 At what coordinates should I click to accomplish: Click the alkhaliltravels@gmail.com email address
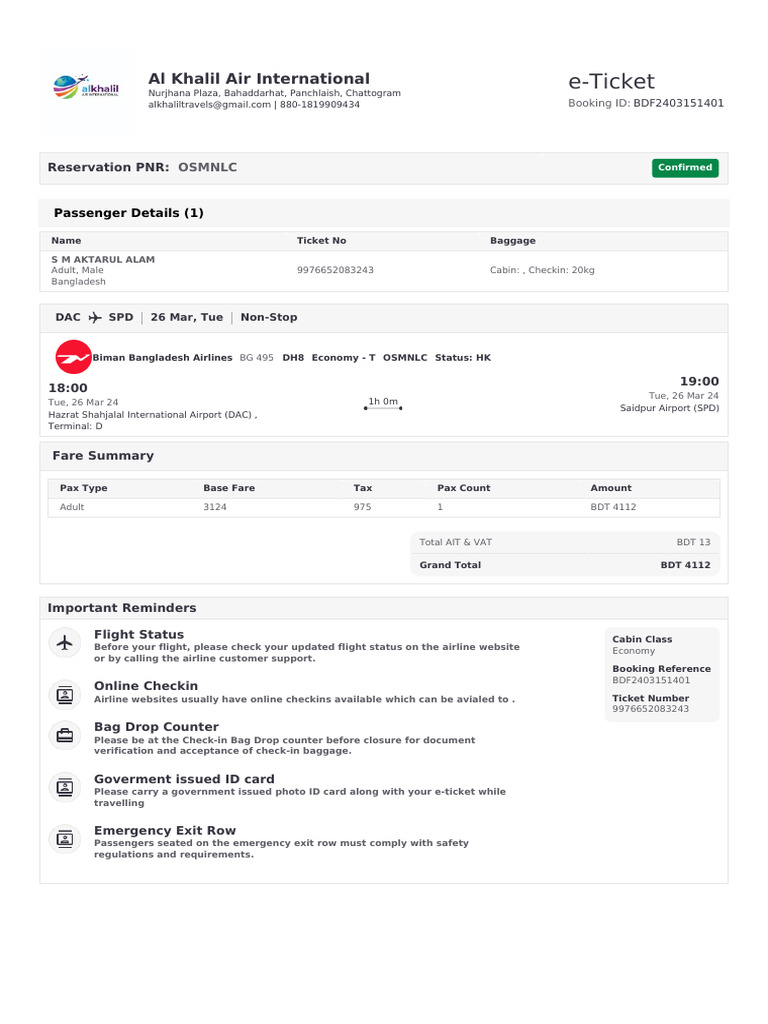click(210, 104)
